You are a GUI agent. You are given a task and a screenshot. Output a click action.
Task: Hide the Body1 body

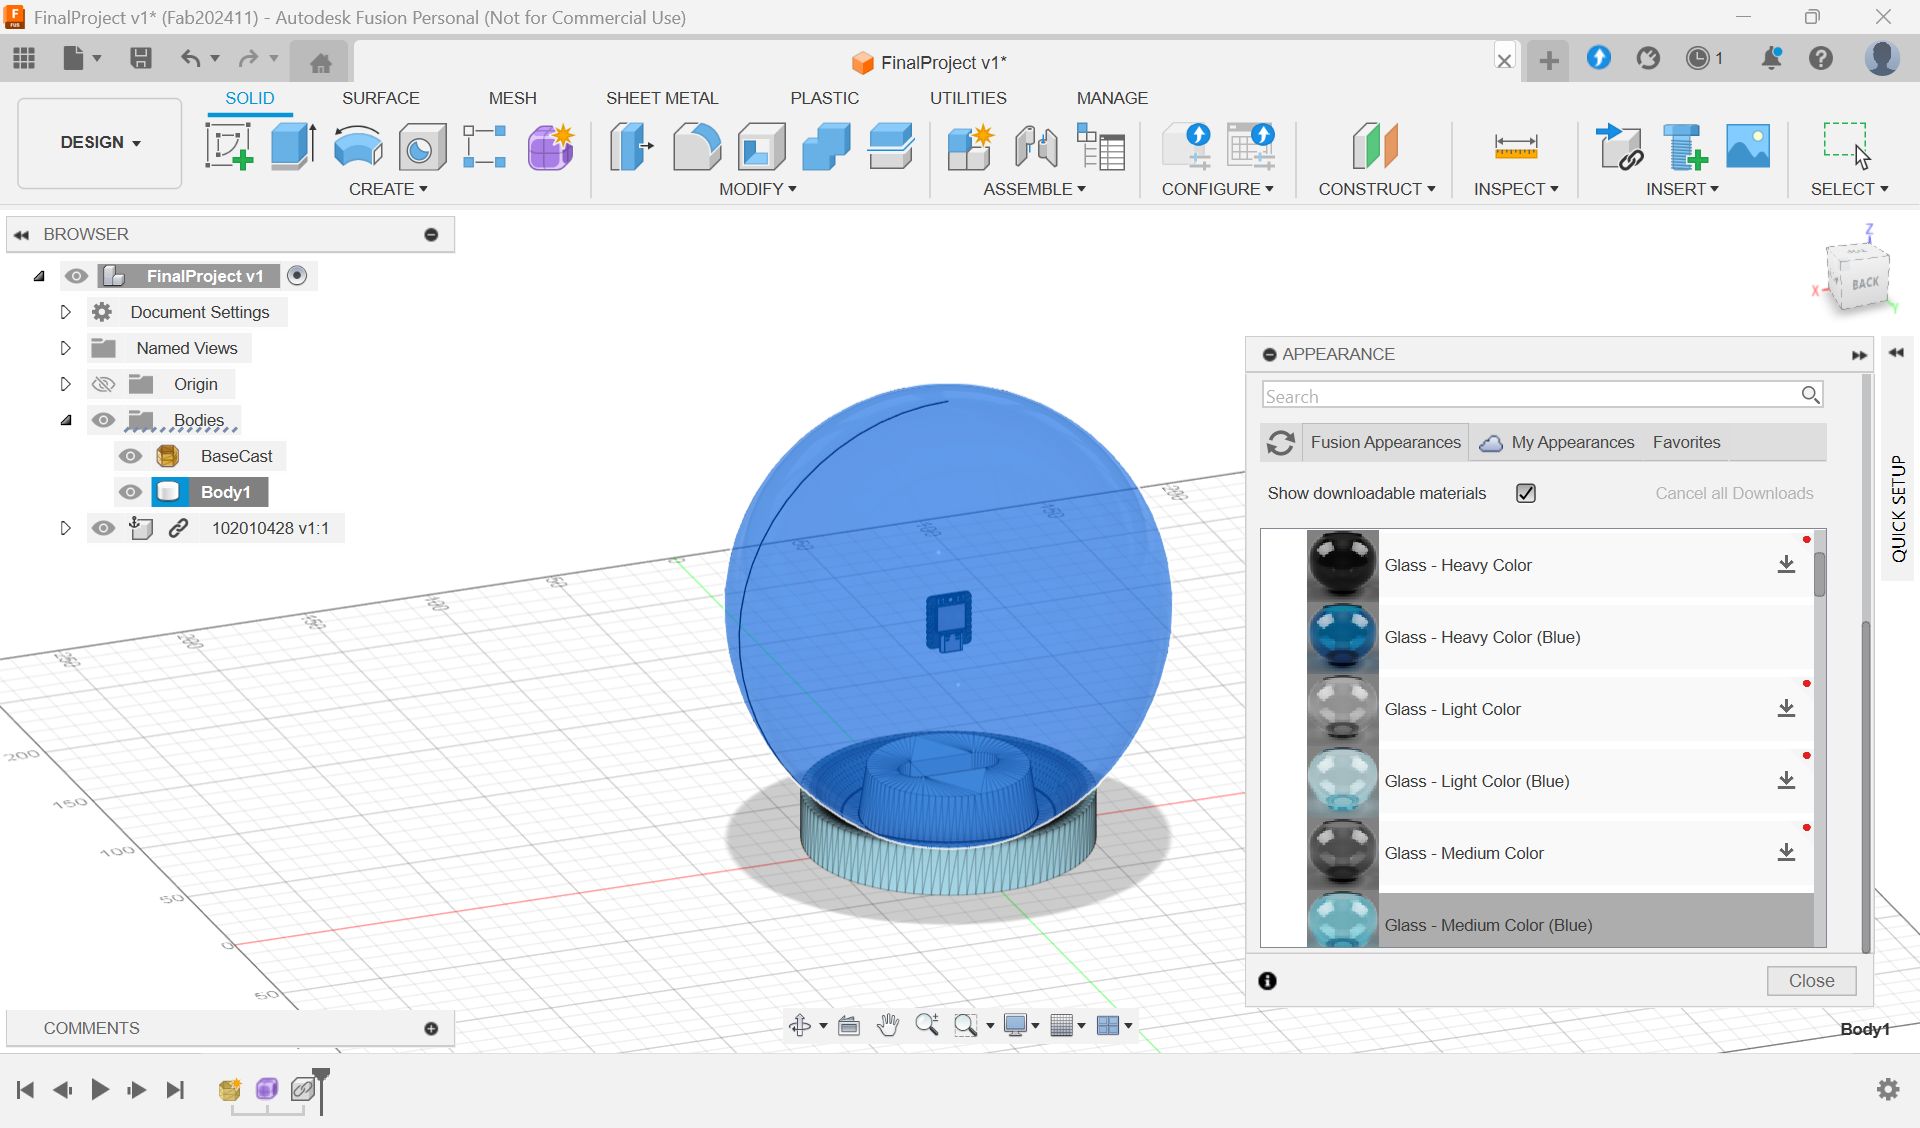(130, 492)
